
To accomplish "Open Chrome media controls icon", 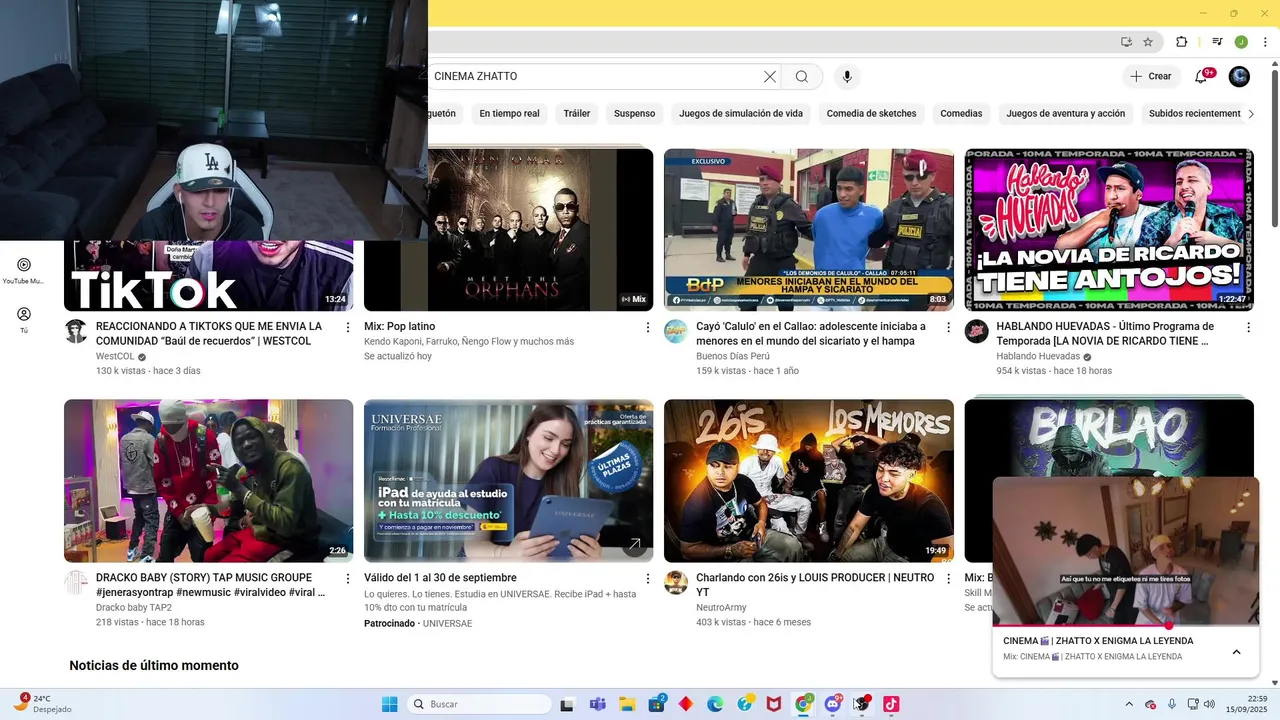I will point(1217,42).
